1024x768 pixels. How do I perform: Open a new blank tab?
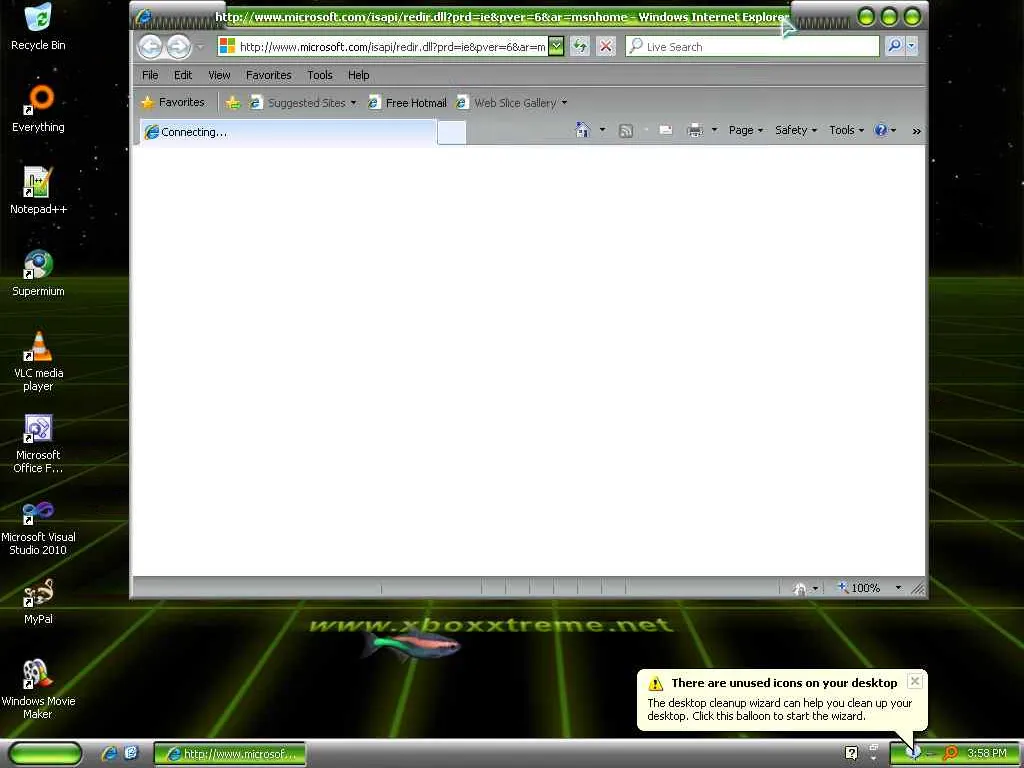pyautogui.click(x=452, y=133)
